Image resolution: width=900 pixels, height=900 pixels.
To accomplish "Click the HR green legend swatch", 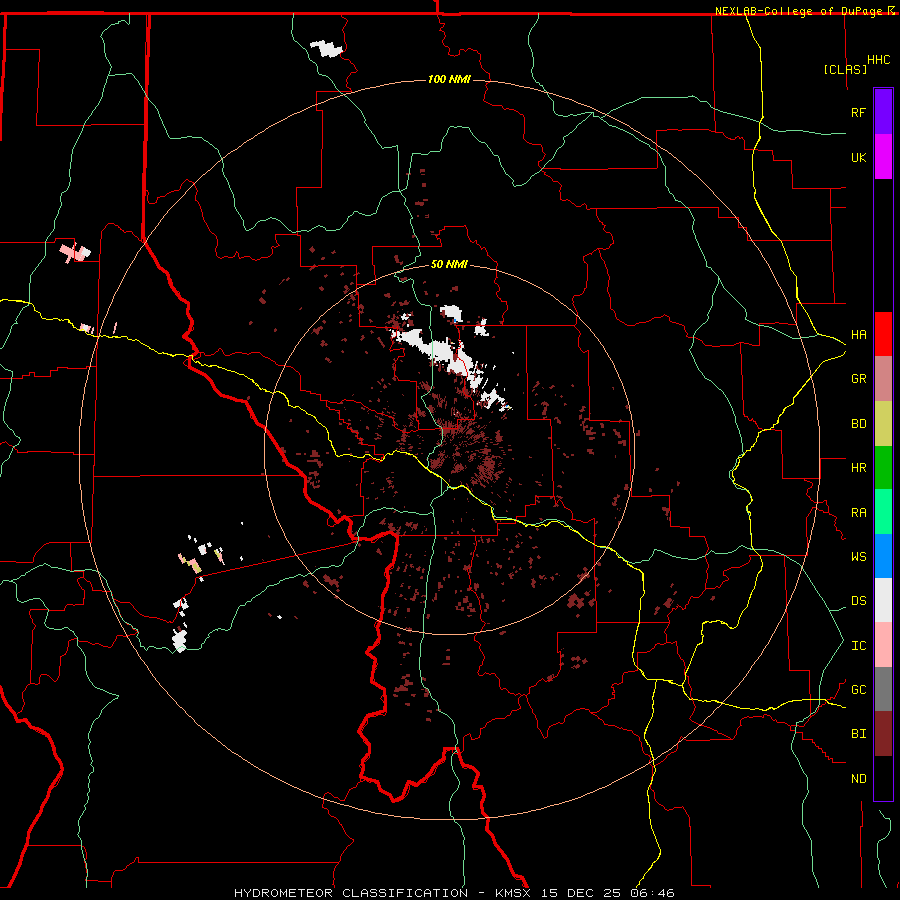I will click(883, 468).
